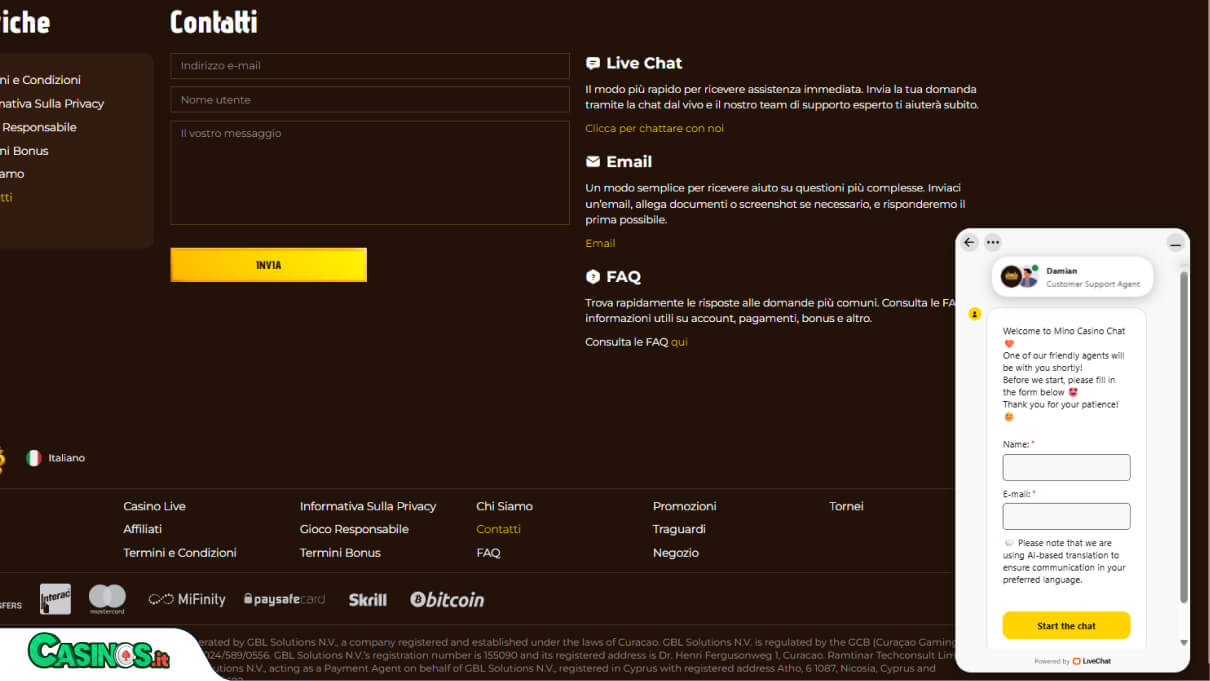Select sidebar Responsabile menu item

38,127
